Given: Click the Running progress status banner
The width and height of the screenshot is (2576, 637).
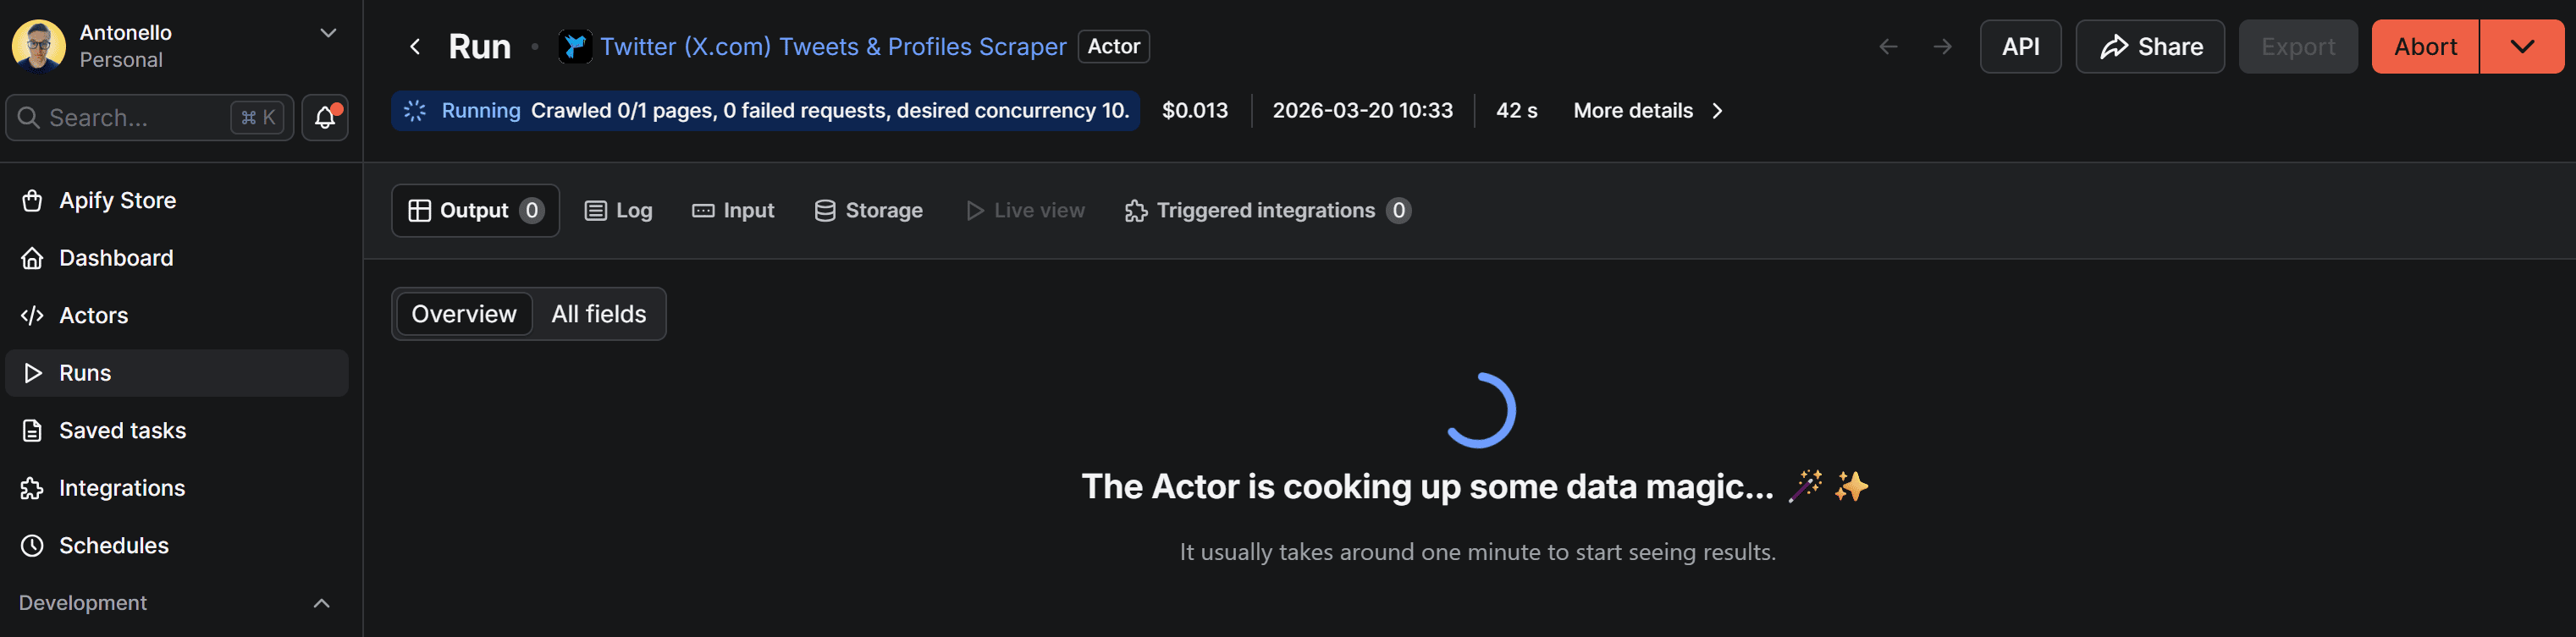Looking at the screenshot, I should [x=765, y=111].
